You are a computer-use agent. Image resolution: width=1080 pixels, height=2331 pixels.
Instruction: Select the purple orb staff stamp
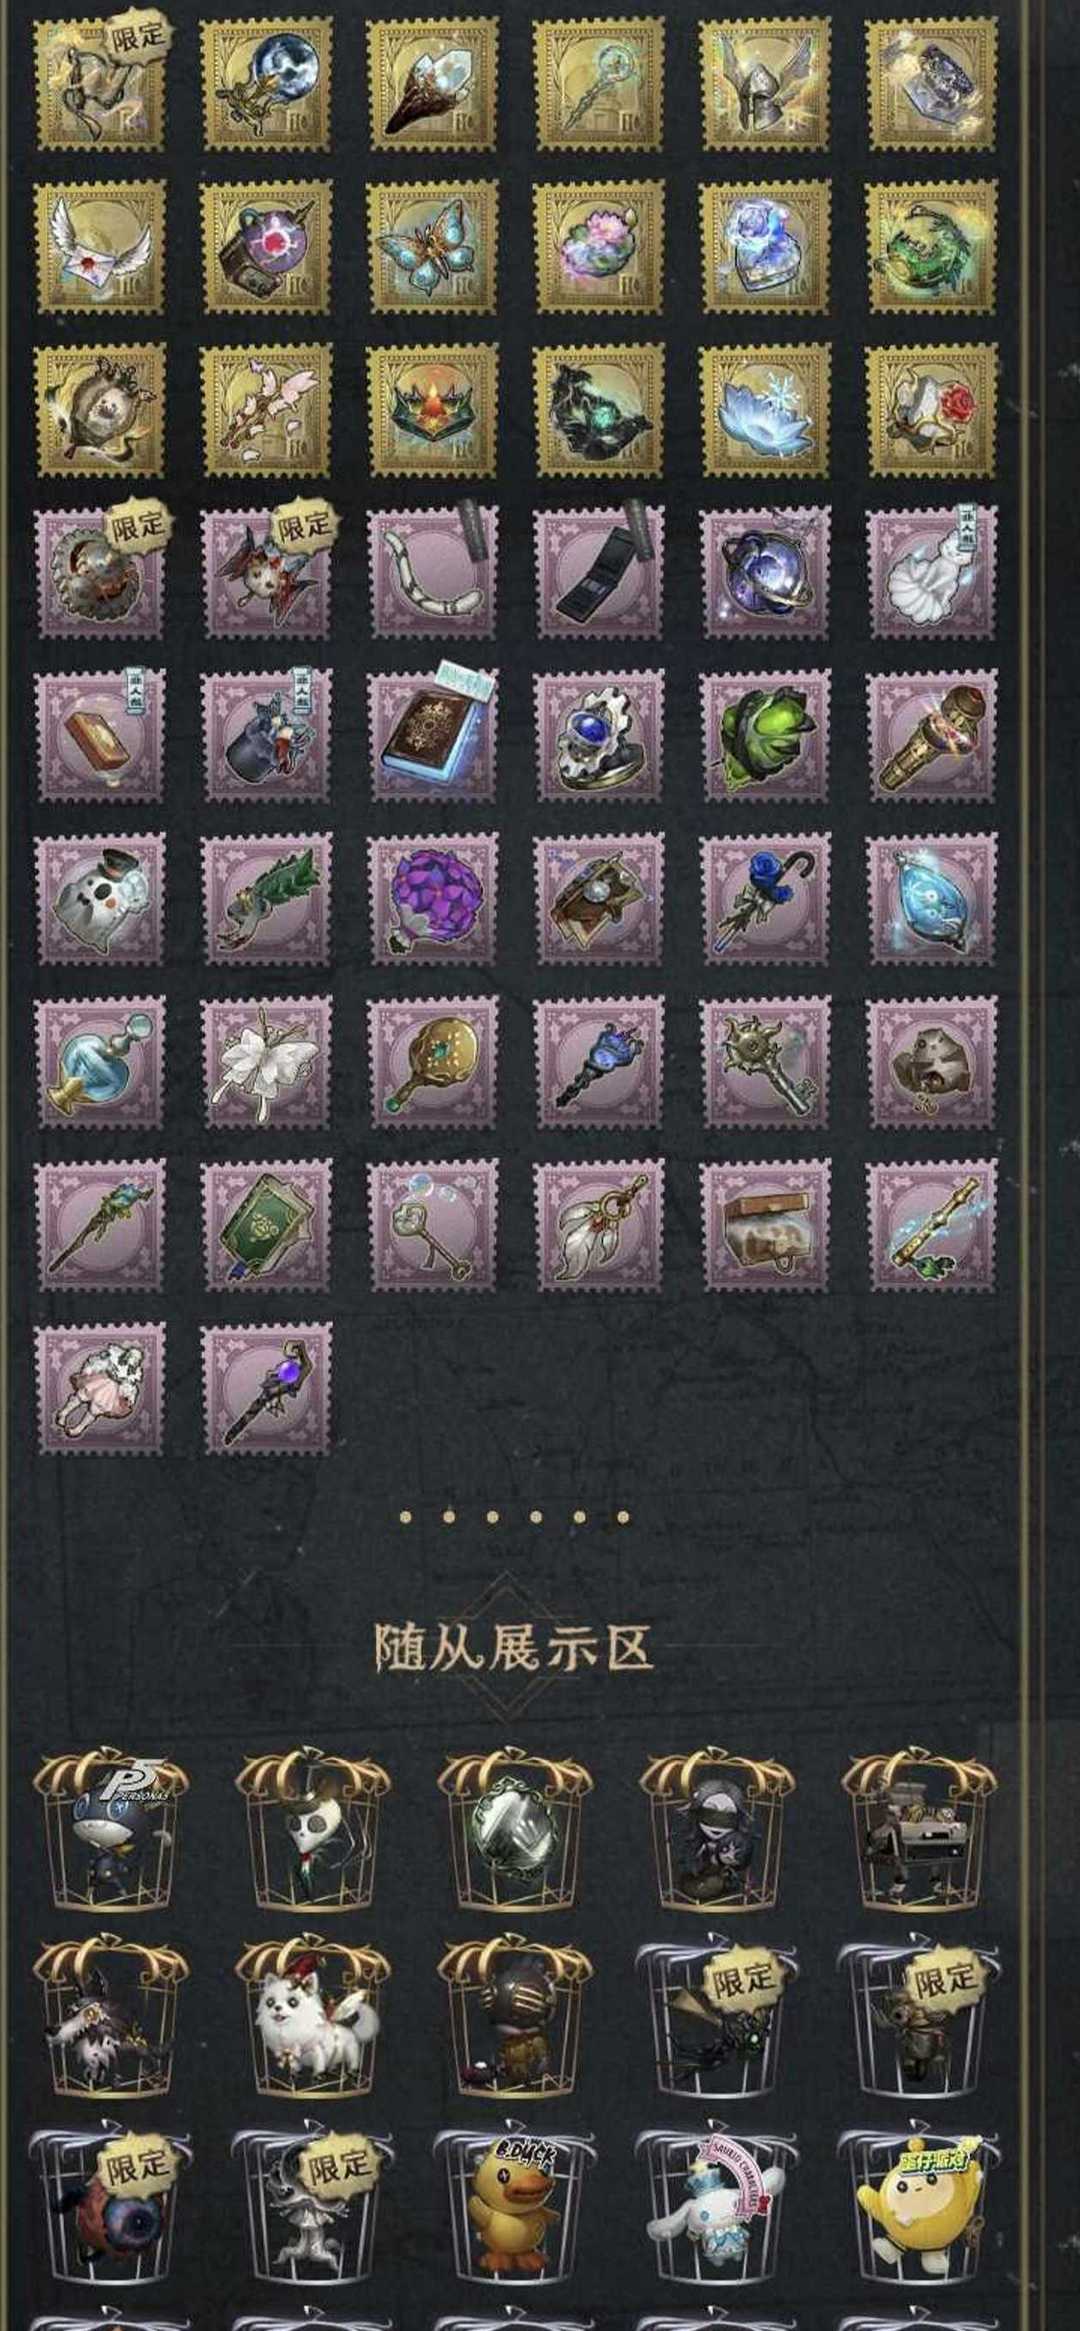[267, 1388]
